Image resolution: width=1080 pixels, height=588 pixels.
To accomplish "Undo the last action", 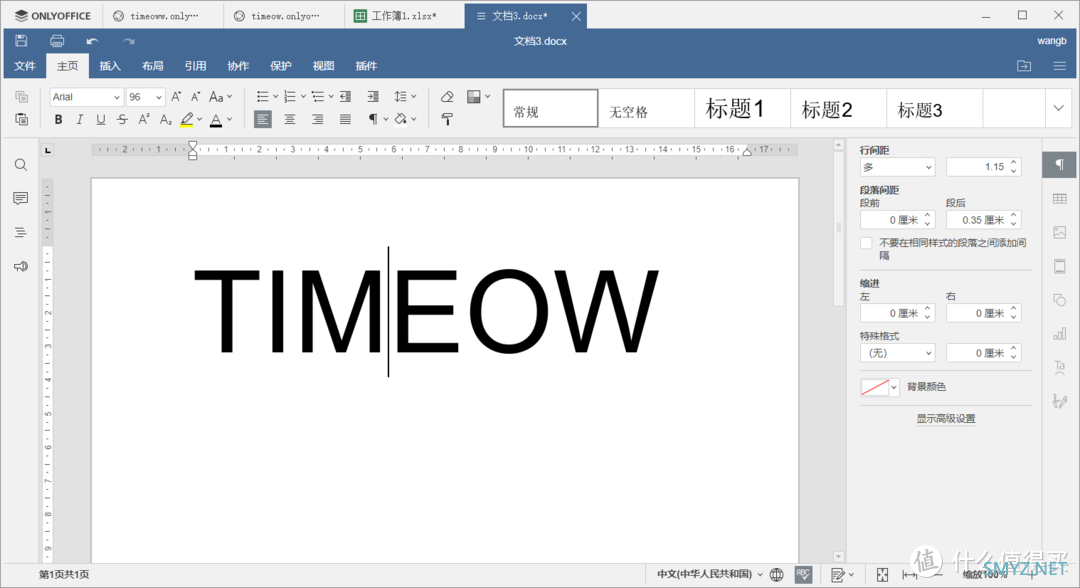I will click(92, 41).
